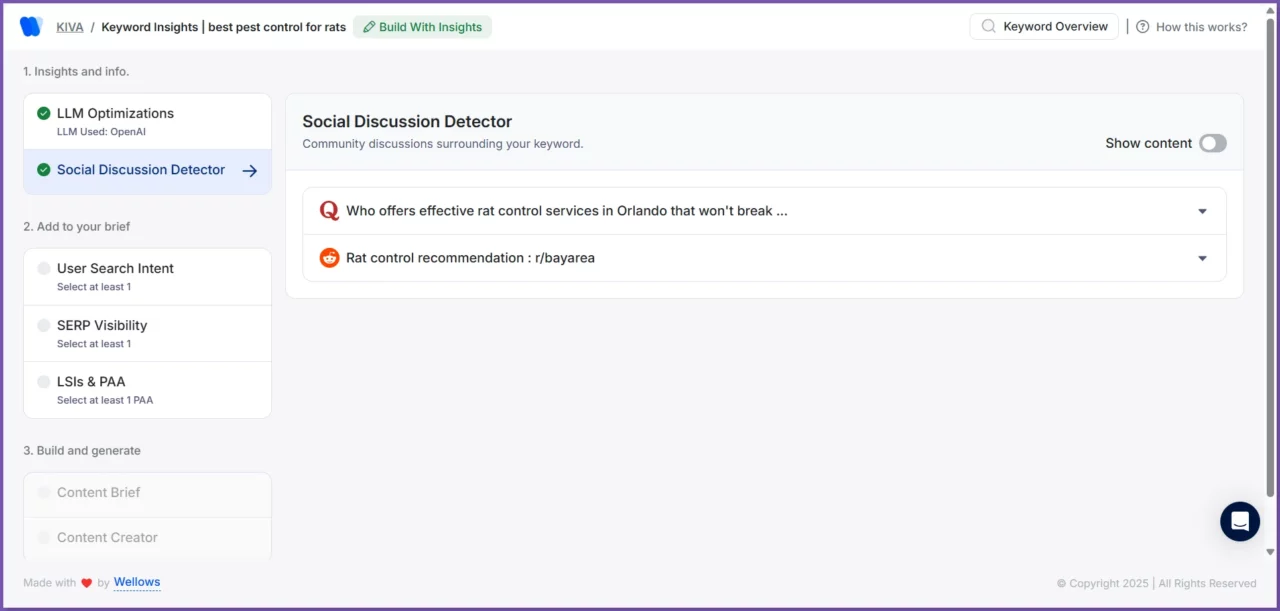Collapse the LSIs & PAA section
1280x611 pixels.
(43, 381)
